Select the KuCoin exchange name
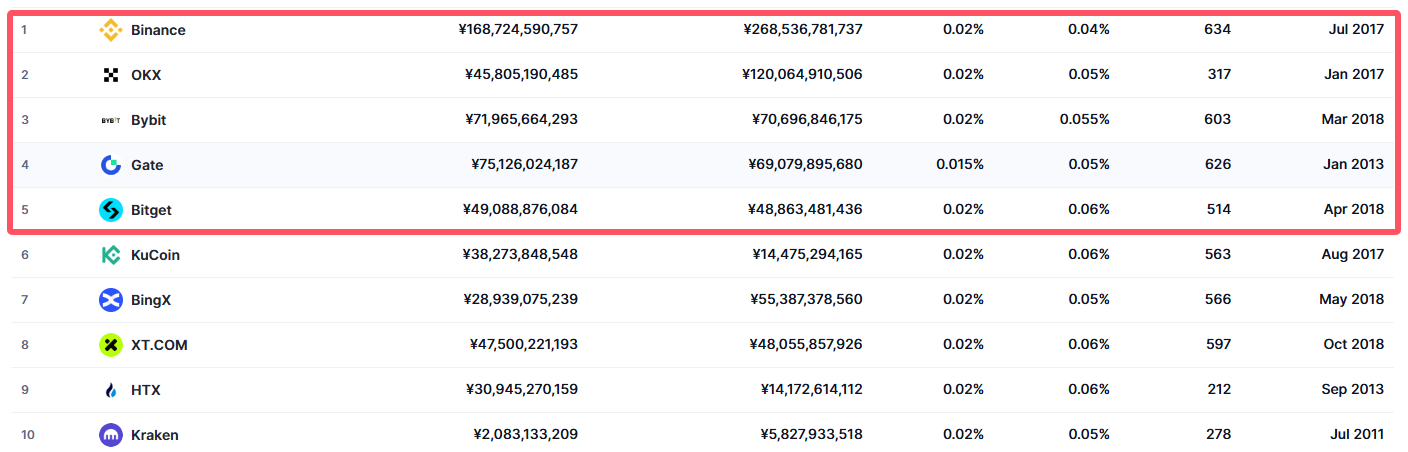1408x452 pixels. point(155,255)
